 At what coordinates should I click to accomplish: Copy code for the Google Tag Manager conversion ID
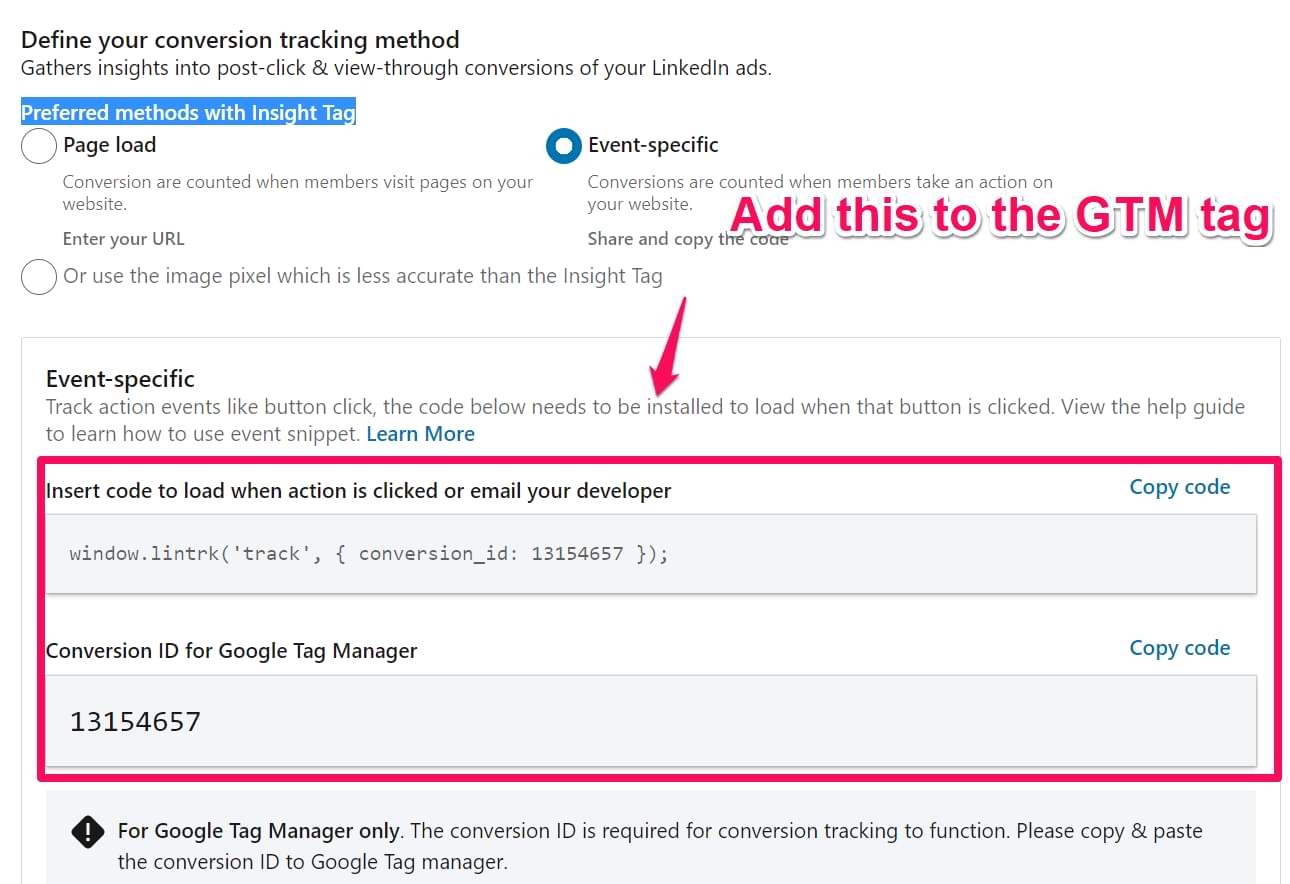coord(1179,648)
